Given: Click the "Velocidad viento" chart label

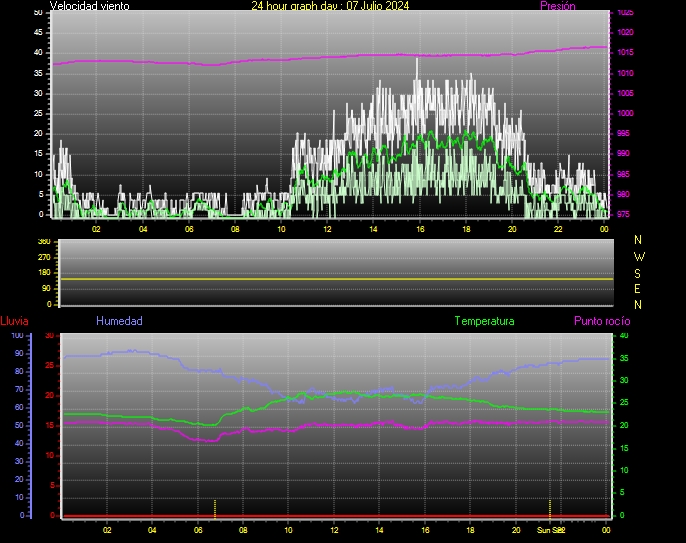Looking at the screenshot, I should point(89,6).
